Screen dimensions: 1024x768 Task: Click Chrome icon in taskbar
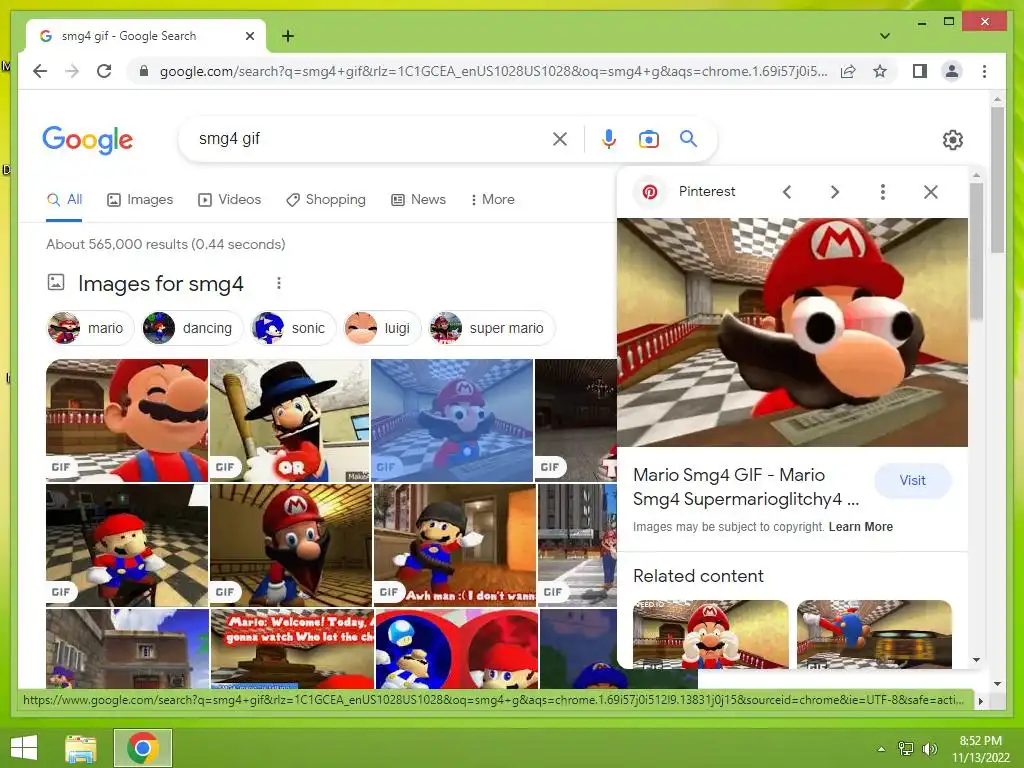click(143, 748)
